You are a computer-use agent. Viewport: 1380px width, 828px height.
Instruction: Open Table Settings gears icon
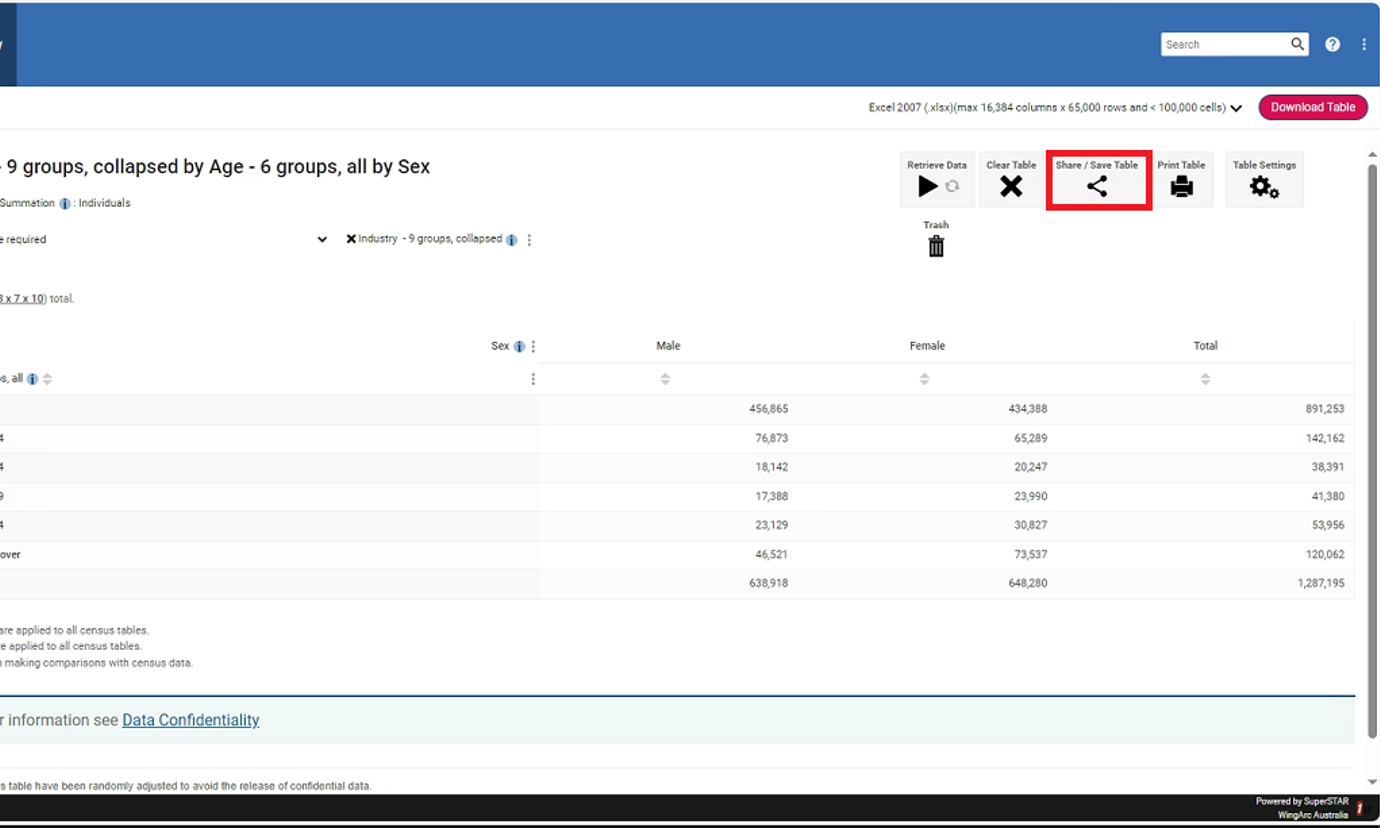(1264, 187)
